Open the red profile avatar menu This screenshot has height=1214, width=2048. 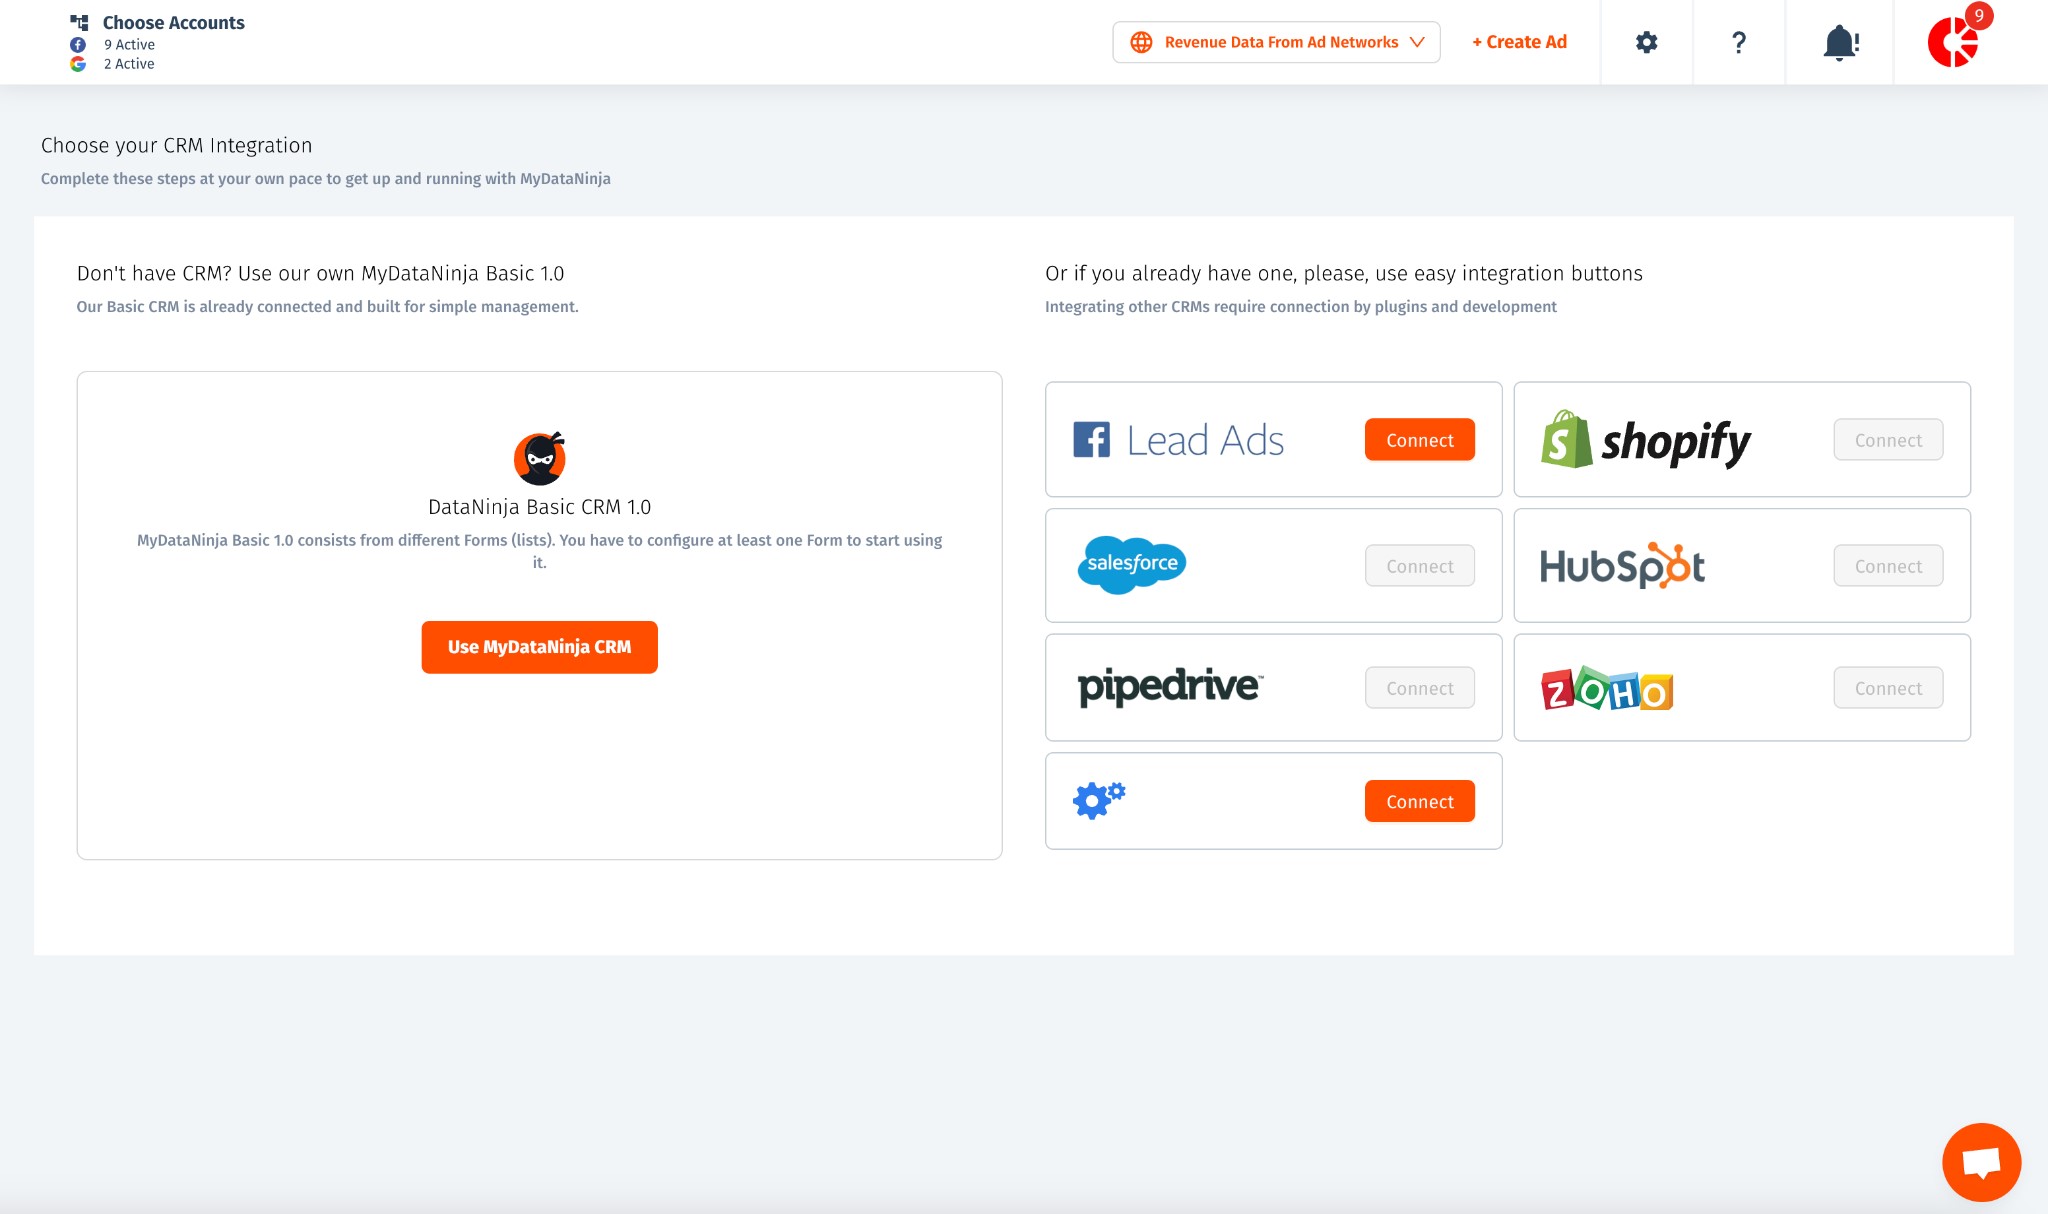(1953, 42)
